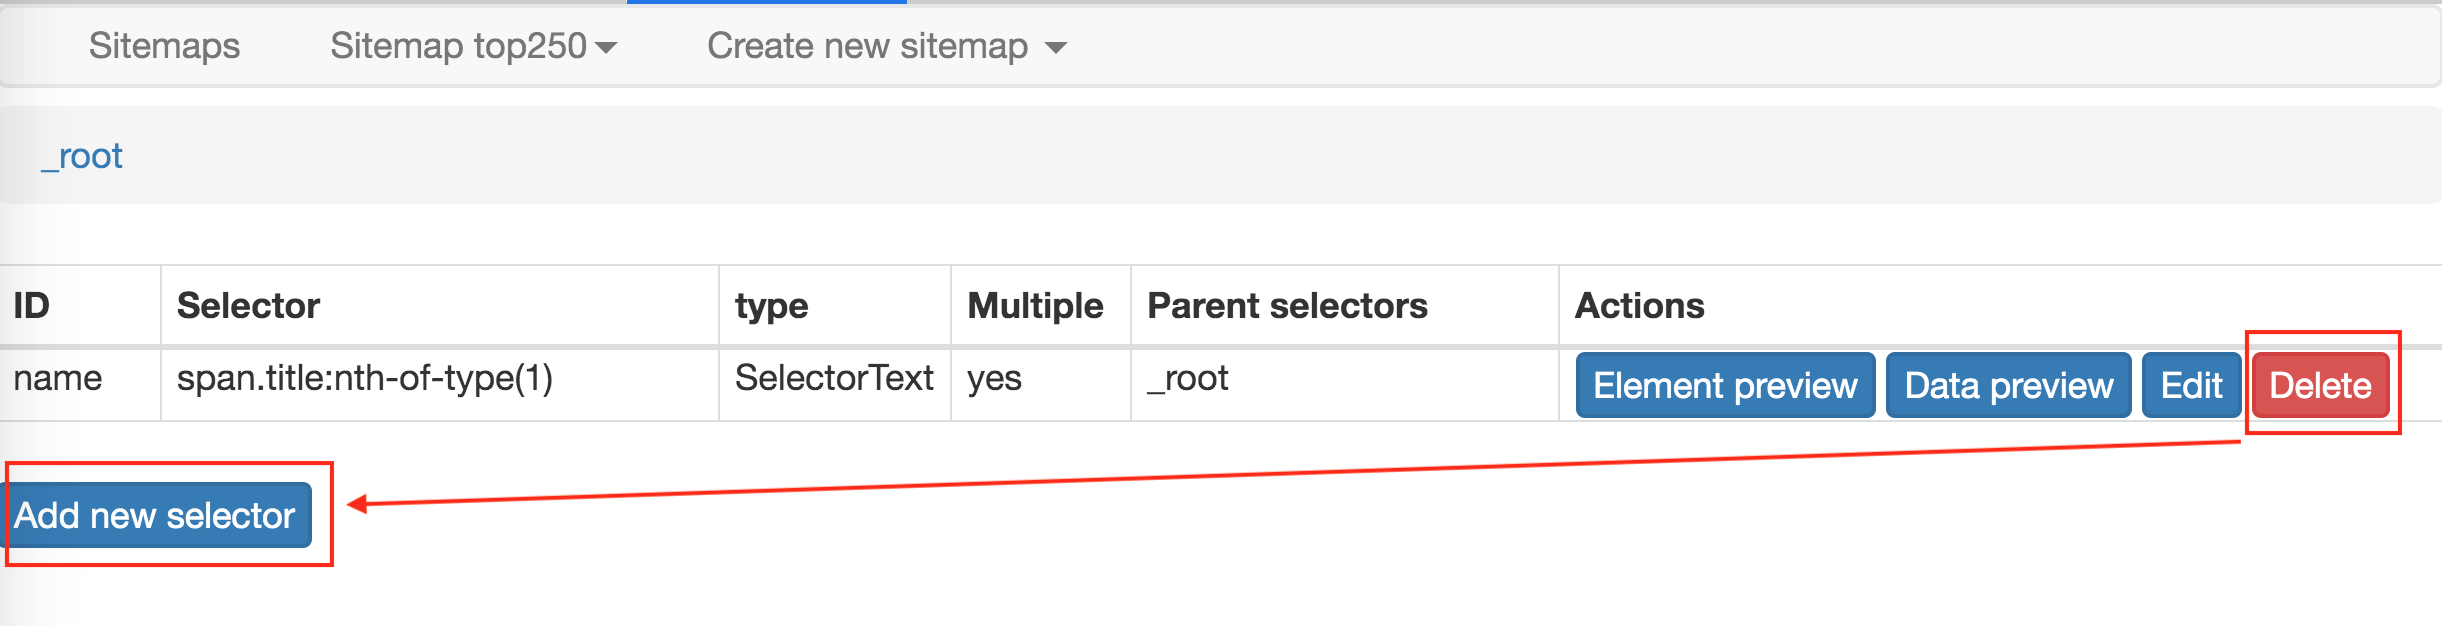This screenshot has height=626, width=2442.
Task: Click the _root breadcrumb link
Action: (82, 156)
